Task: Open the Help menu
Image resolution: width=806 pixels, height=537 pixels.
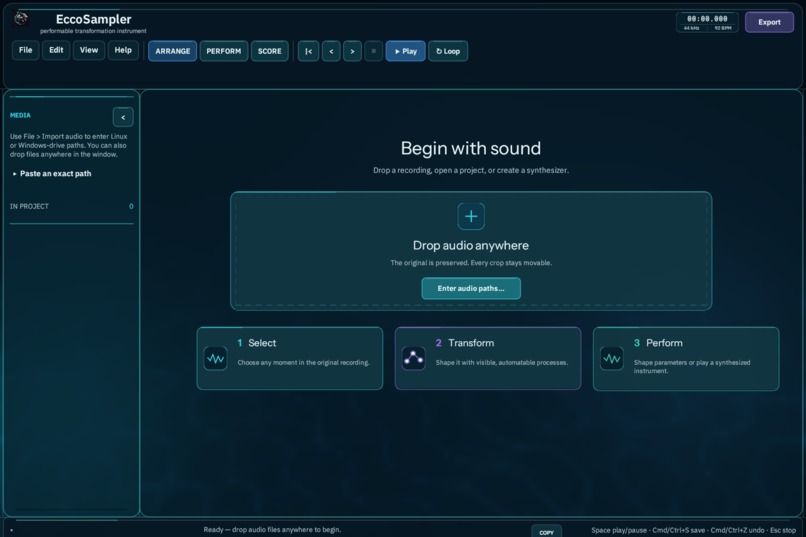Action: 123,50
